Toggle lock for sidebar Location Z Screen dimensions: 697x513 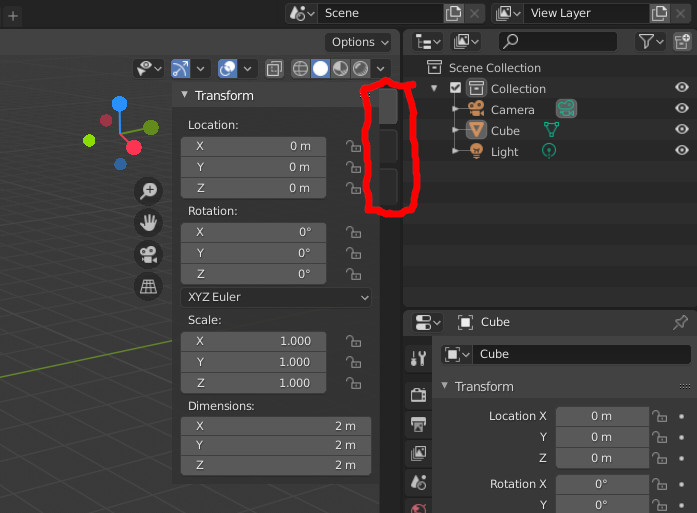click(353, 188)
